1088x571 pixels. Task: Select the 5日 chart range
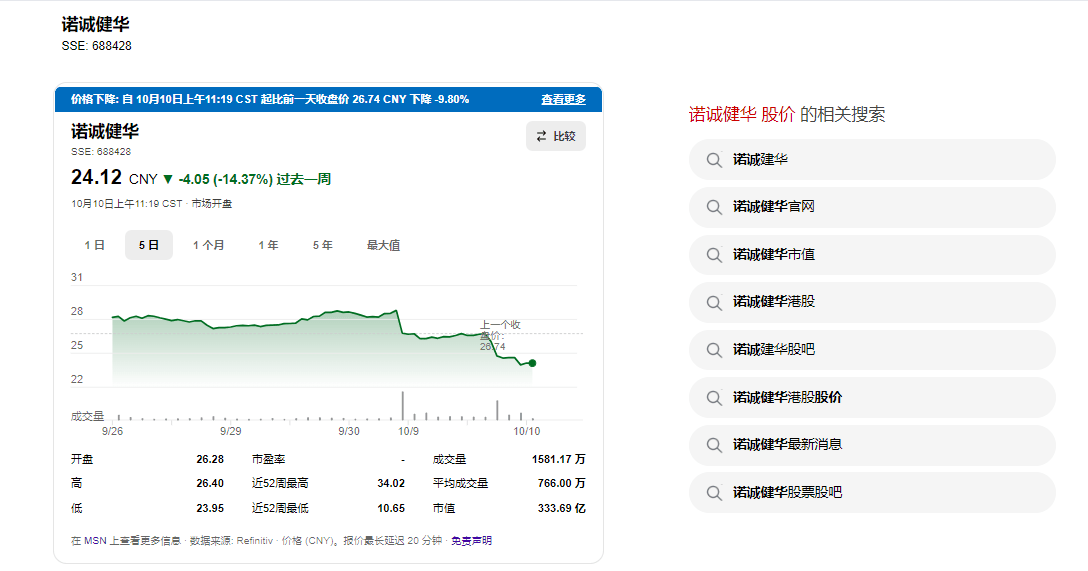tap(148, 245)
